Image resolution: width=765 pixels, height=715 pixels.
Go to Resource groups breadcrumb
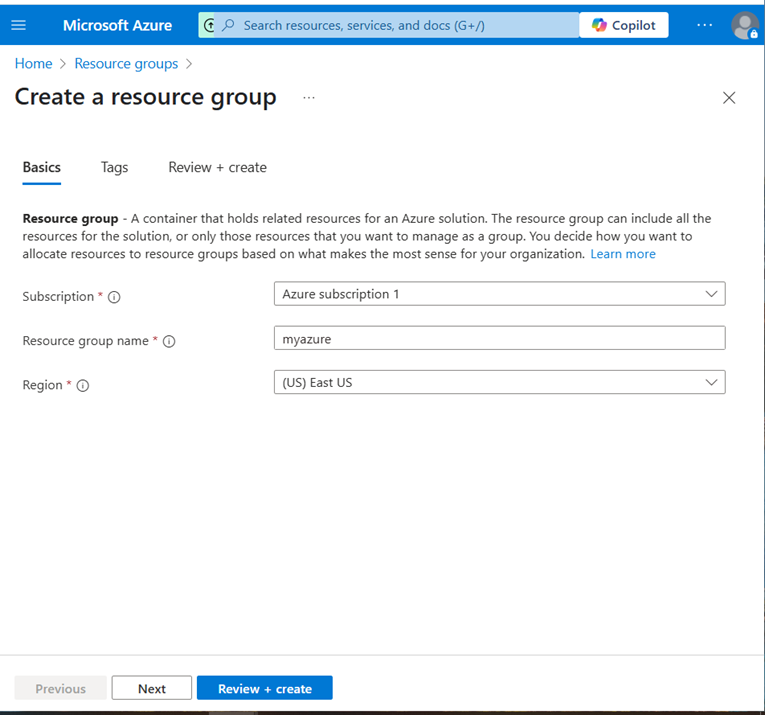[126, 63]
